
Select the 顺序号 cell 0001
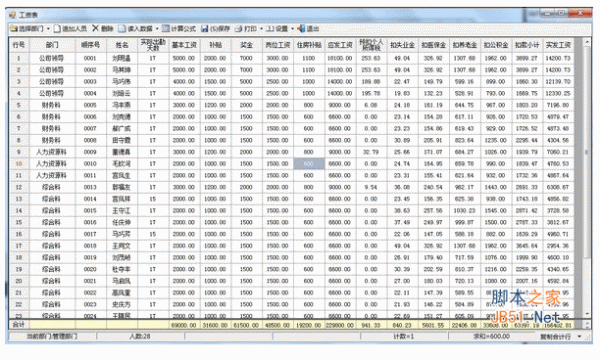[90, 58]
